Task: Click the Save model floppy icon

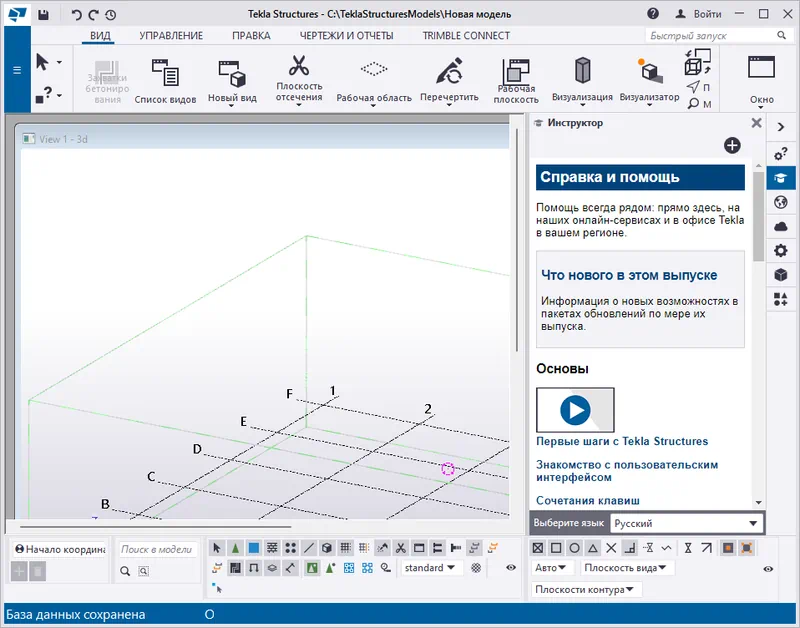Action: pos(43,15)
